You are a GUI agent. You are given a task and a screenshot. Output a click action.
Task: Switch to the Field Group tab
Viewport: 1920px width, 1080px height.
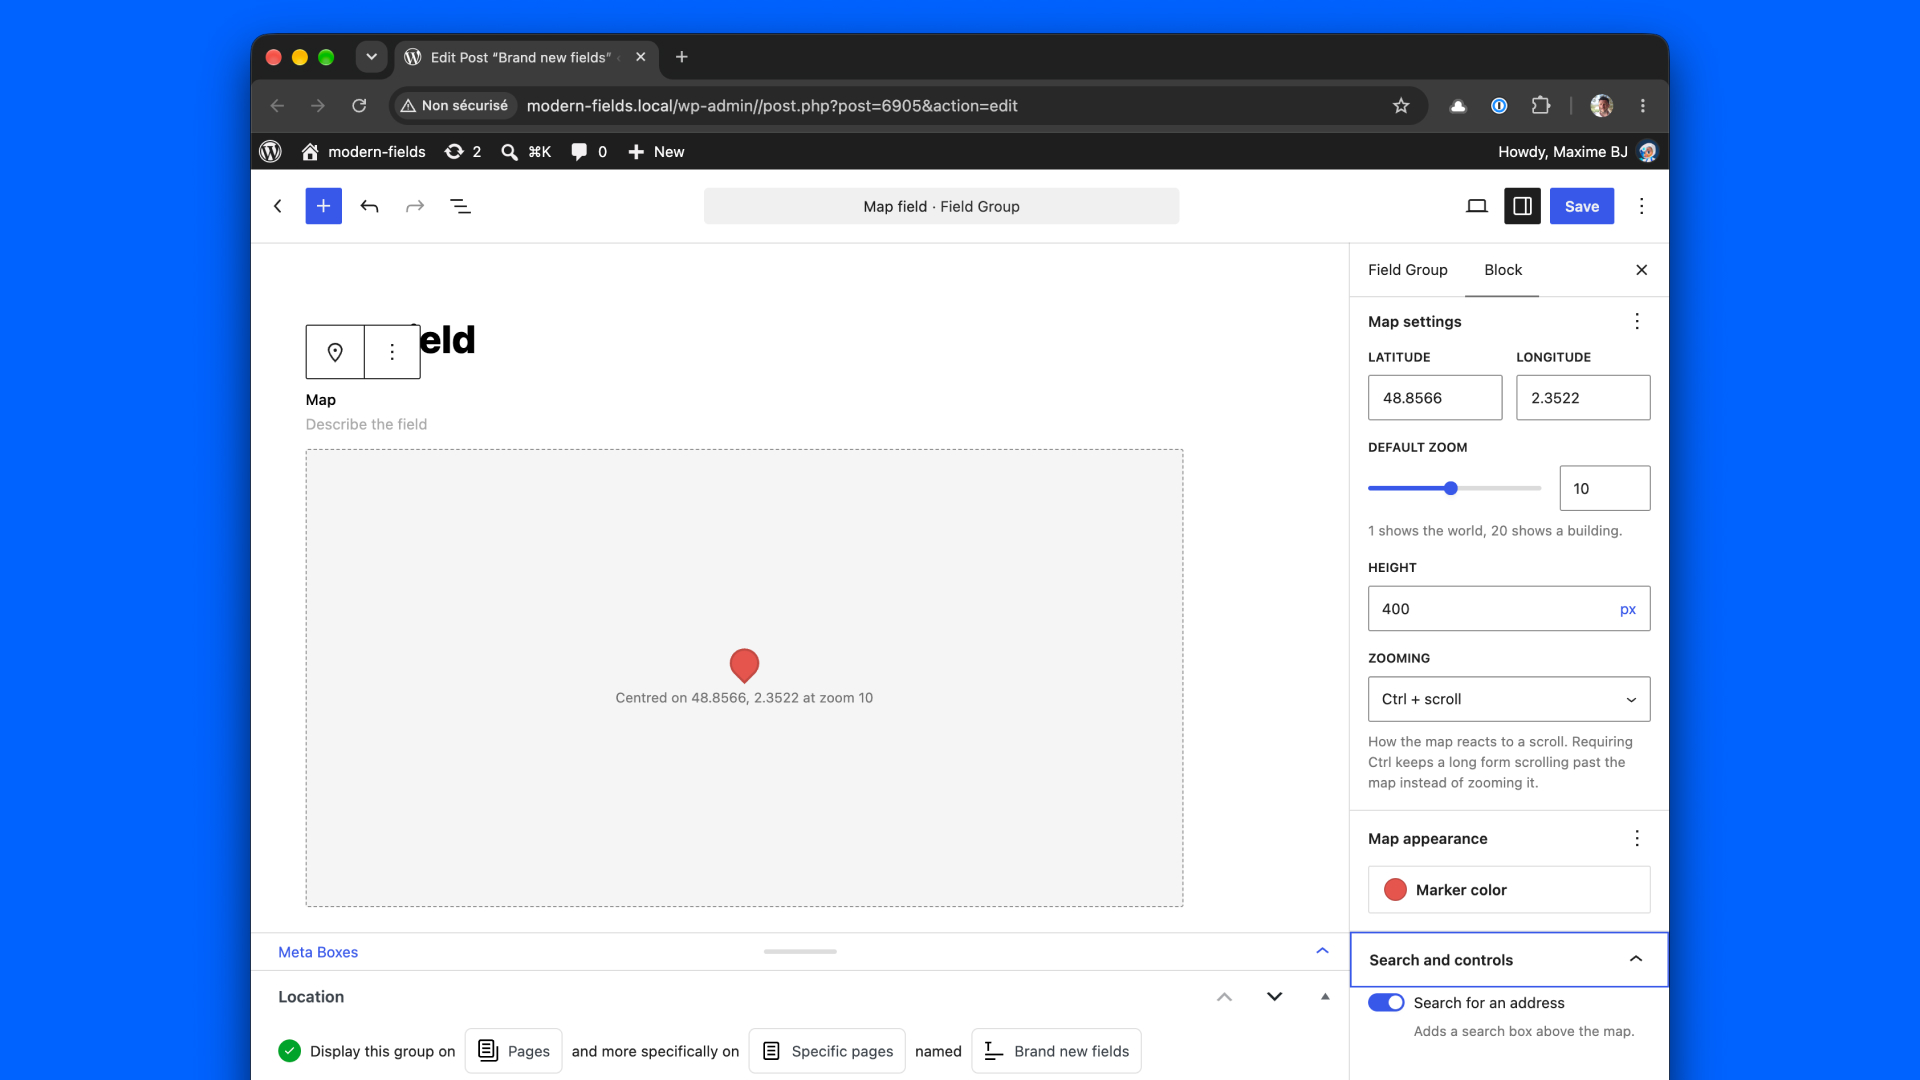(x=1407, y=270)
